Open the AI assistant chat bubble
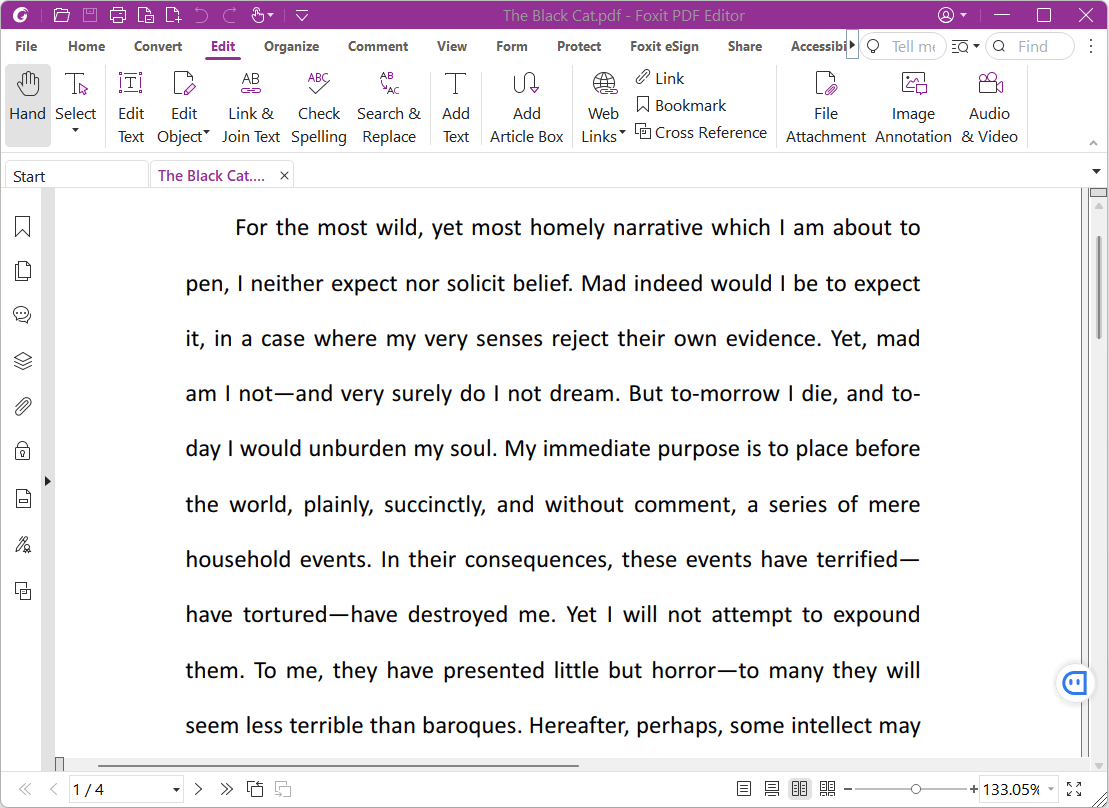 point(1074,683)
